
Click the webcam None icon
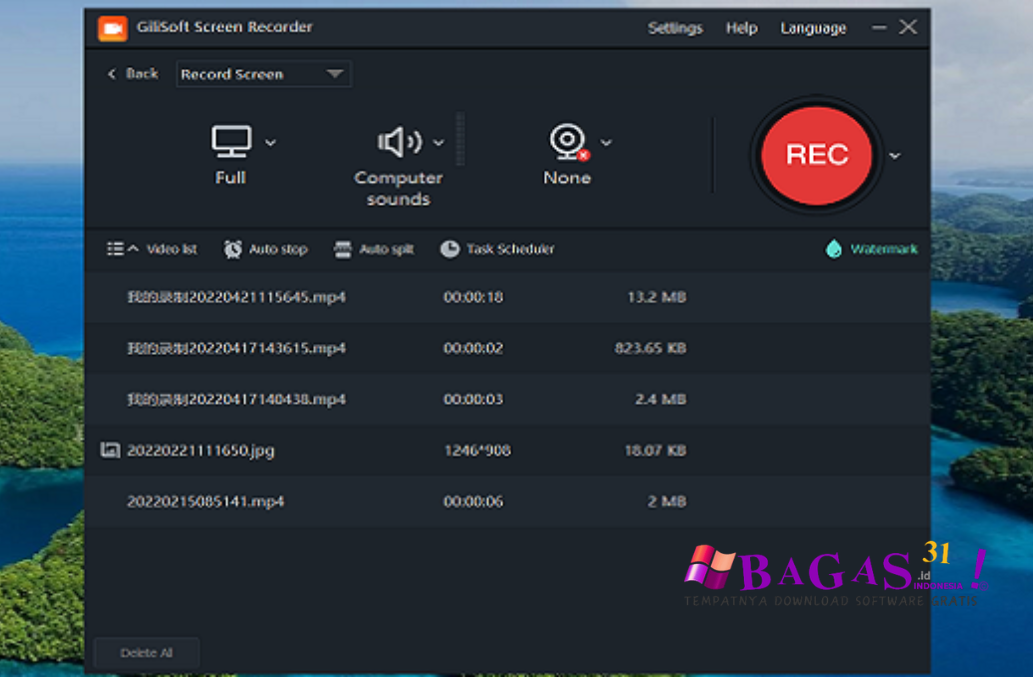[x=569, y=142]
